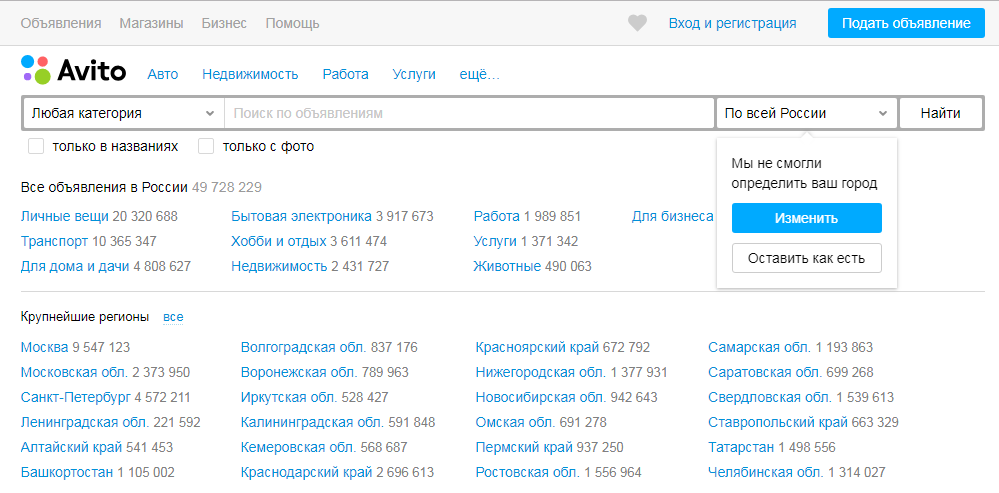
Task: Expand the 'Любая категория' dropdown
Action: [124, 113]
